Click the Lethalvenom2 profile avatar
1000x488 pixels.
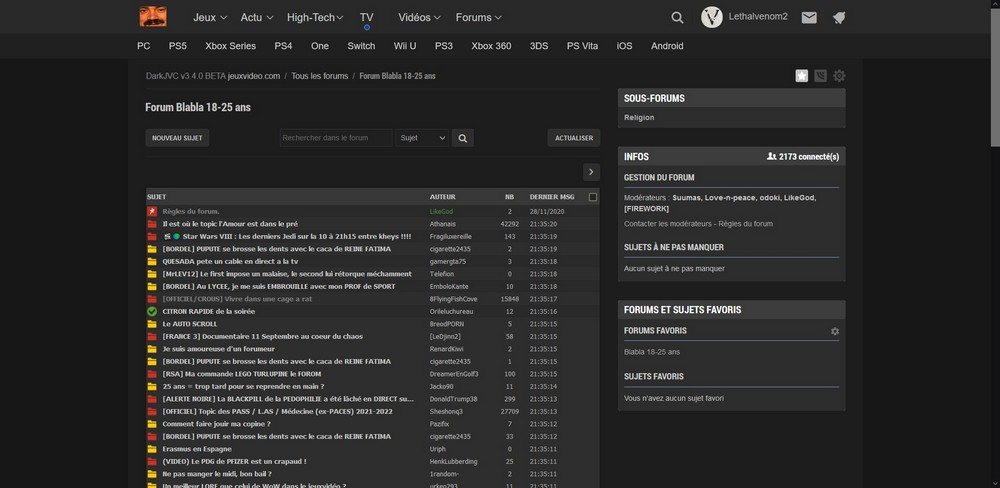(712, 17)
